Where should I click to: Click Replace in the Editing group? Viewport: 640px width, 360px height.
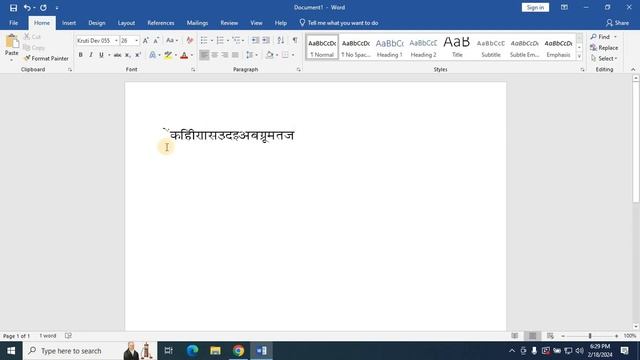[x=604, y=48]
